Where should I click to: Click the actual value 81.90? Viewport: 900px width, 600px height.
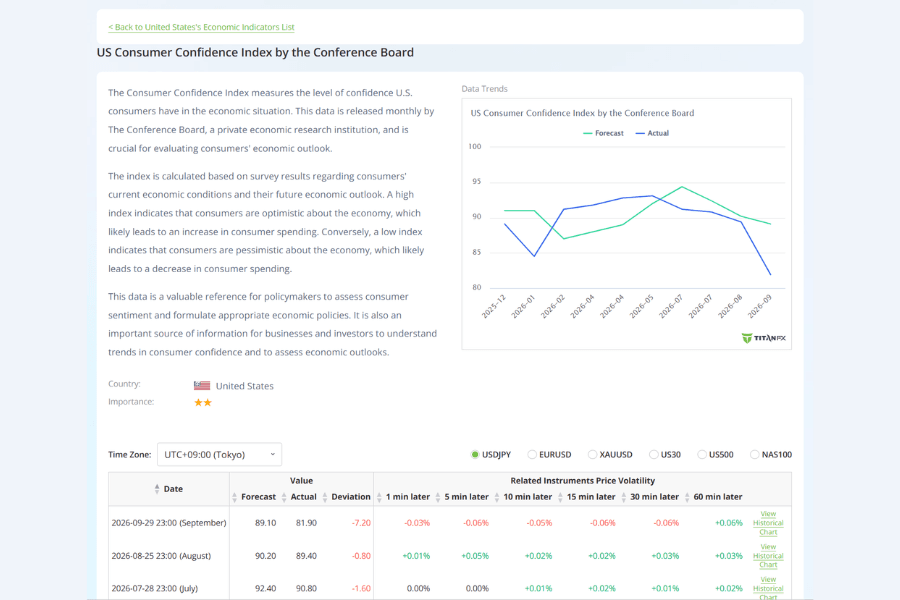click(x=306, y=523)
